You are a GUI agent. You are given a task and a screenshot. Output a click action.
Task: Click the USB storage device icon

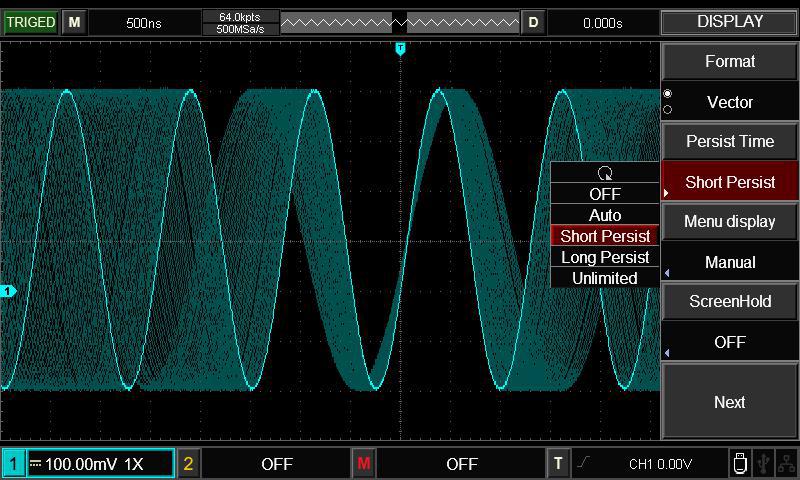(x=739, y=463)
